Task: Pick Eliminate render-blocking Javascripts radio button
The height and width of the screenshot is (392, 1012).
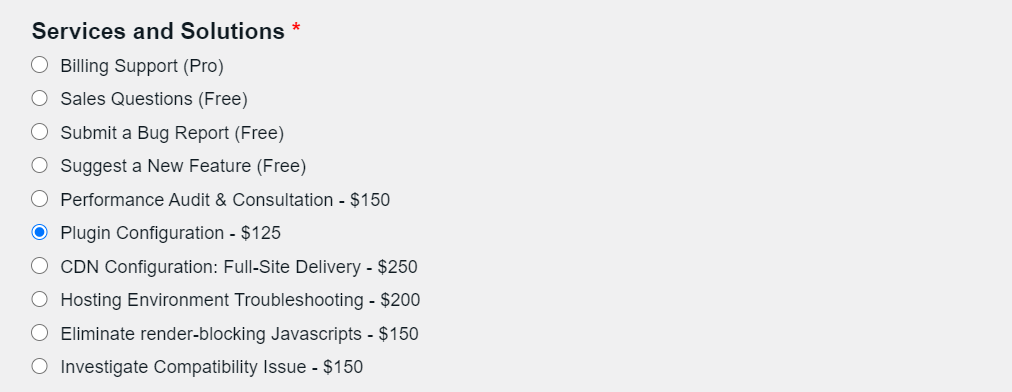Action: click(39, 333)
